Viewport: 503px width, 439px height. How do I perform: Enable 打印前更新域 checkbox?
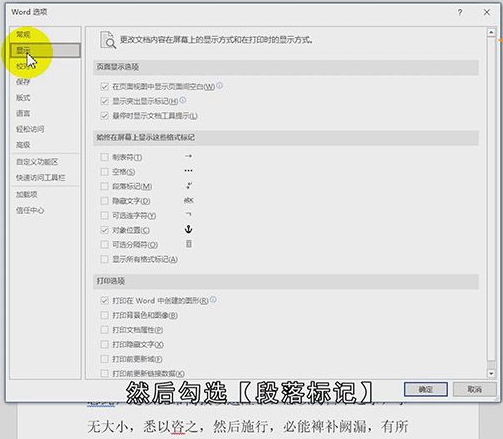click(104, 359)
